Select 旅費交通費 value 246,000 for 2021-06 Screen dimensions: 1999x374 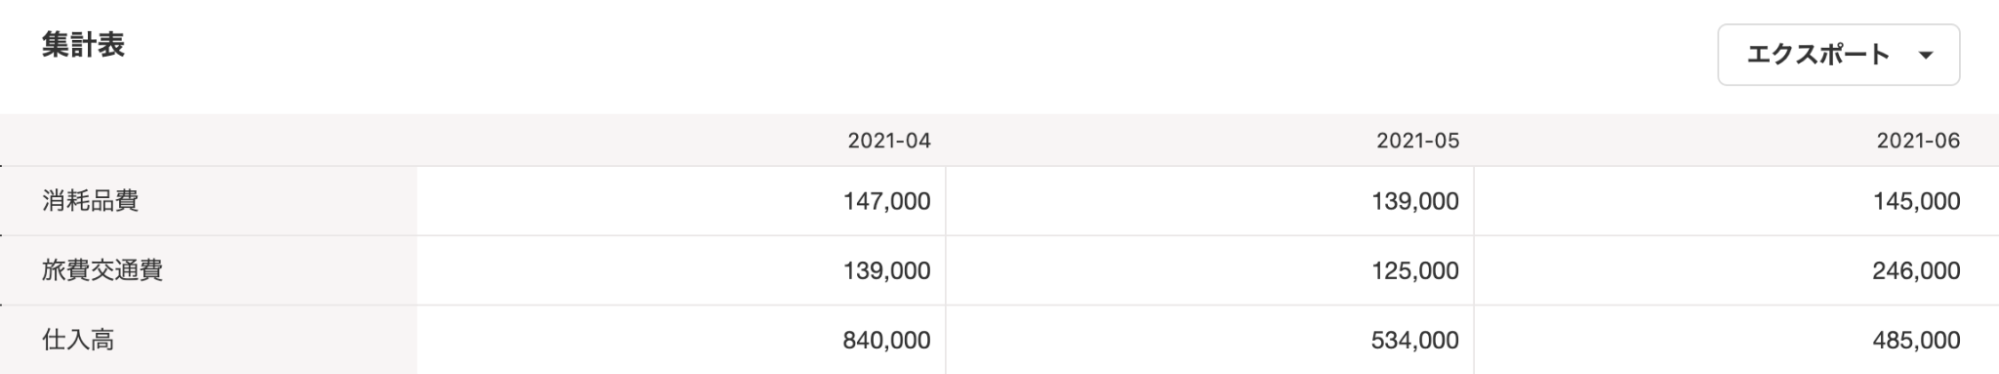(x=1916, y=271)
